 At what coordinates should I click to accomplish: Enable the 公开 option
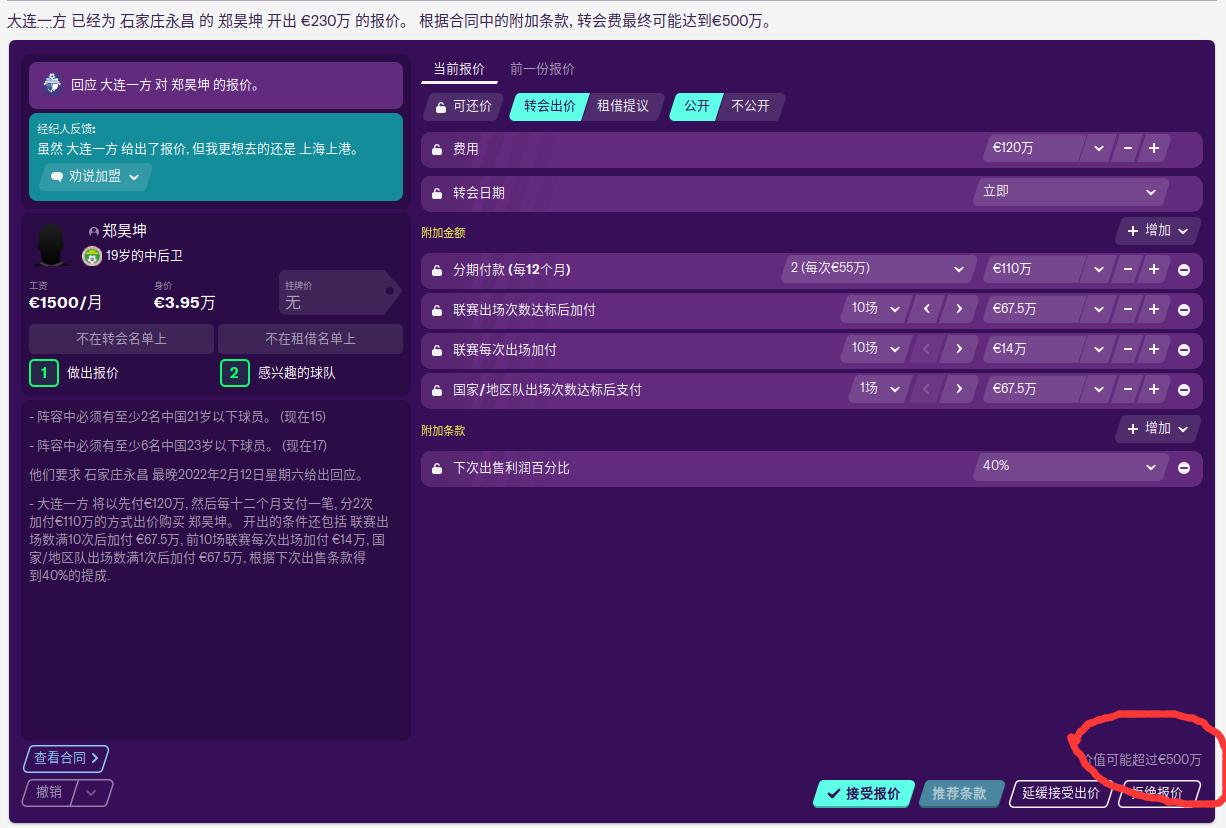[x=697, y=105]
